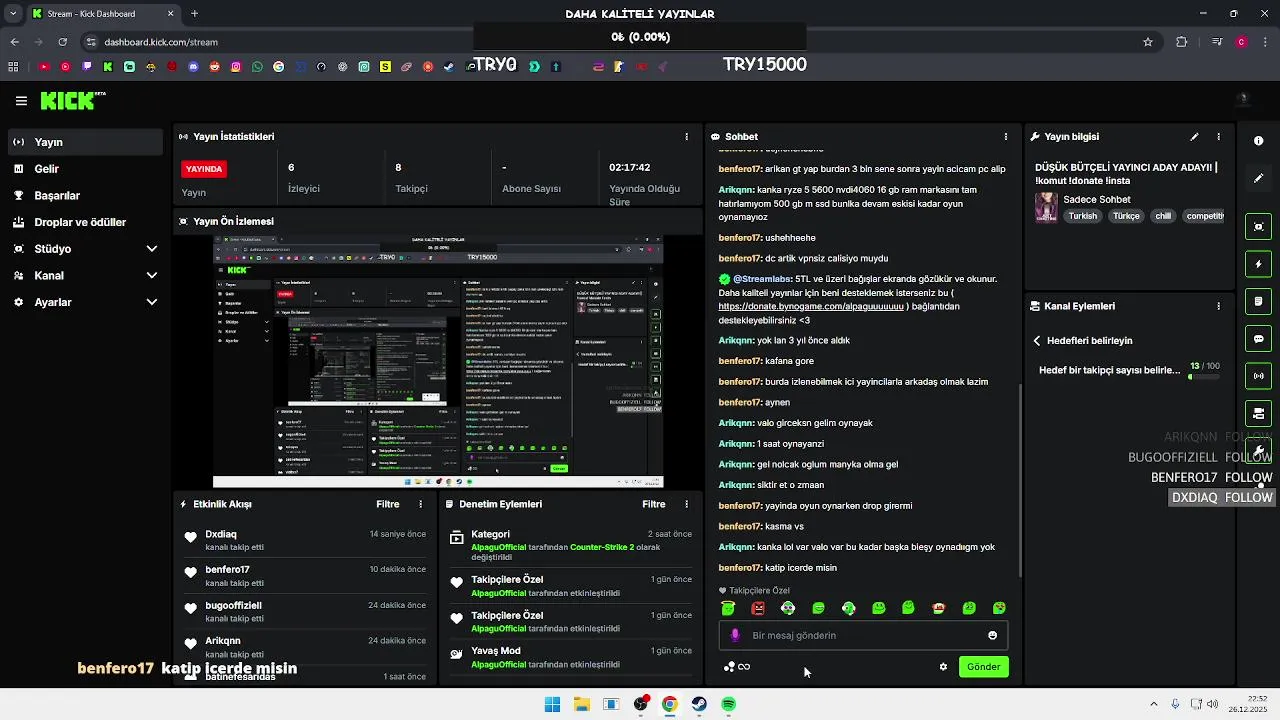This screenshot has width=1280, height=720.
Task: Open Spotify from the taskbar
Action: (729, 704)
